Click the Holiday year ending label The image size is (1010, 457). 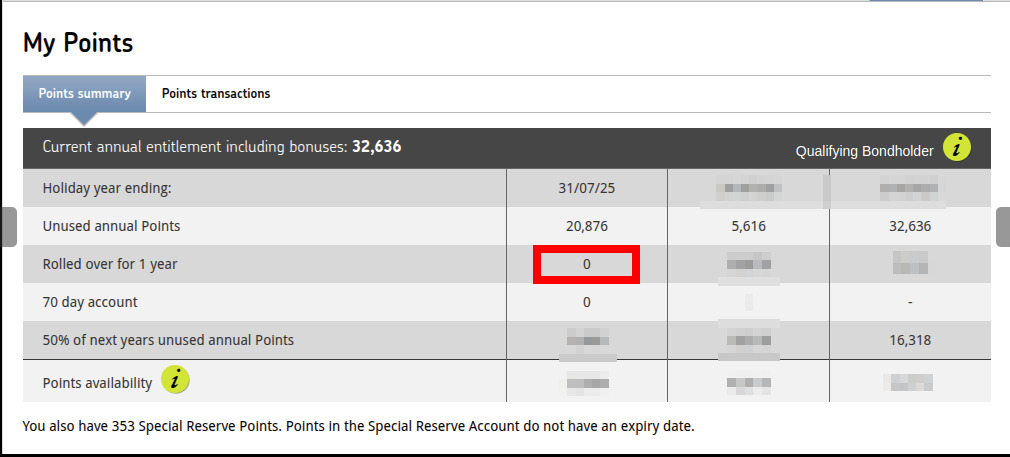[107, 189]
